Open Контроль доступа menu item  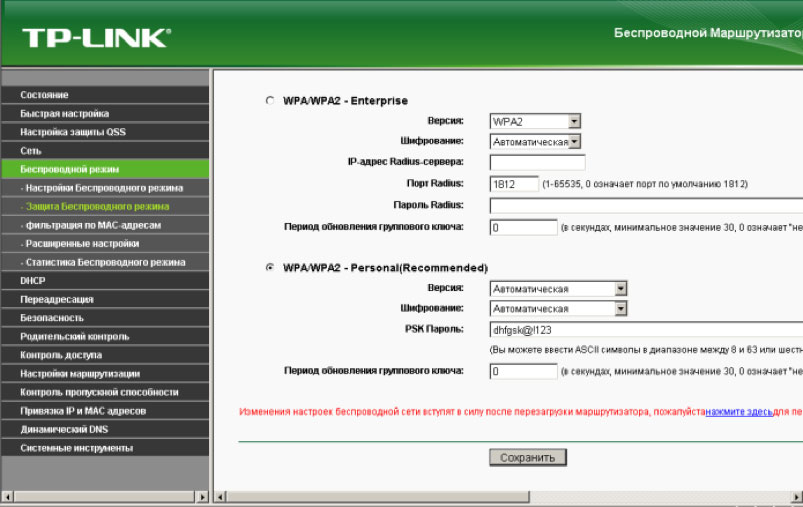click(x=105, y=355)
